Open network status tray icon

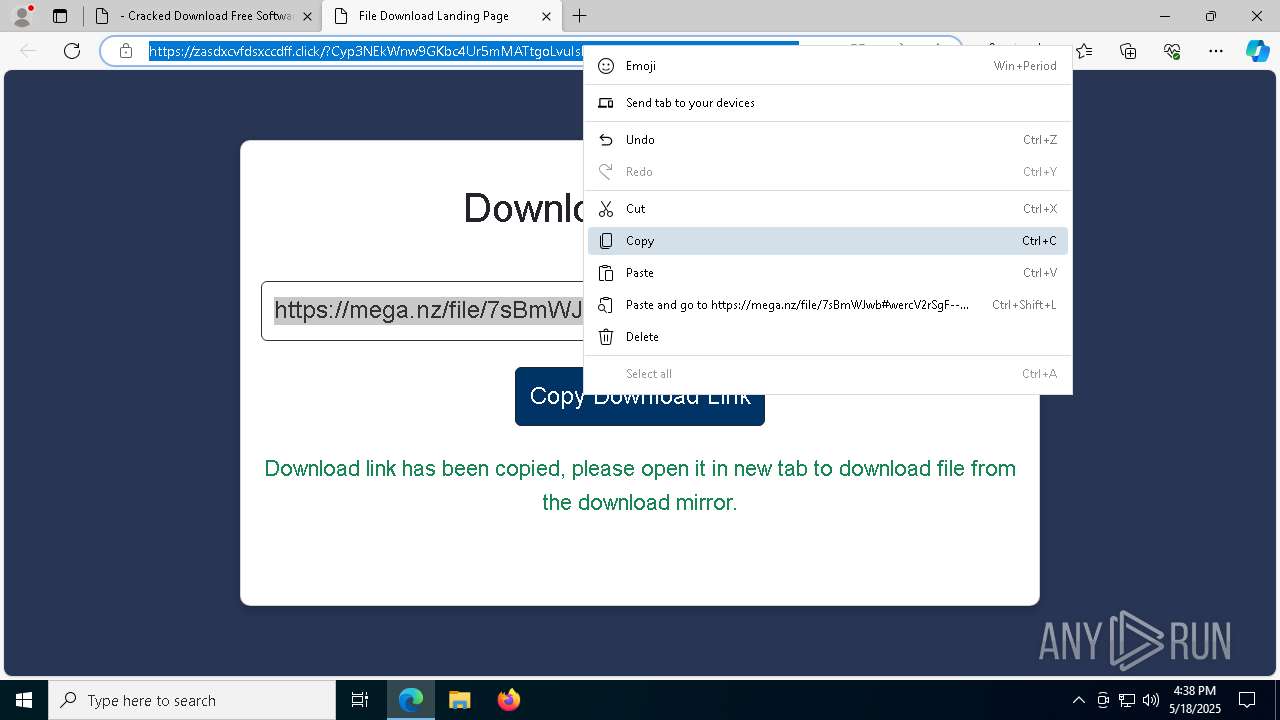1127,700
